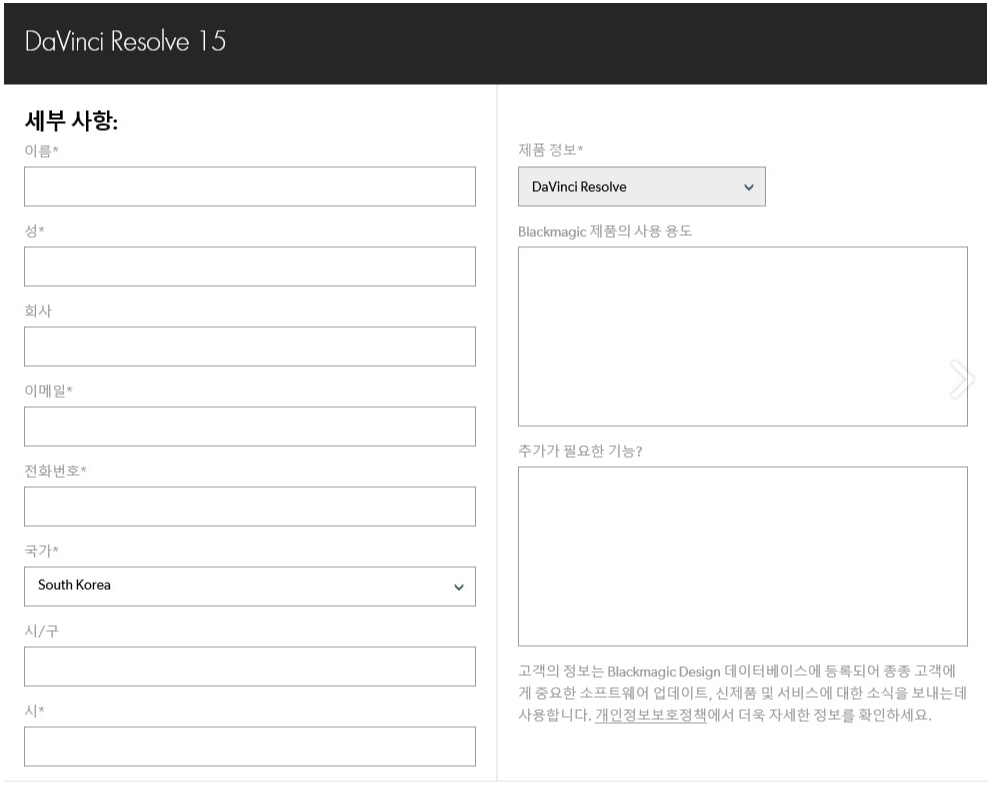
Task: Click the 이메일 (email) input field
Action: point(250,427)
